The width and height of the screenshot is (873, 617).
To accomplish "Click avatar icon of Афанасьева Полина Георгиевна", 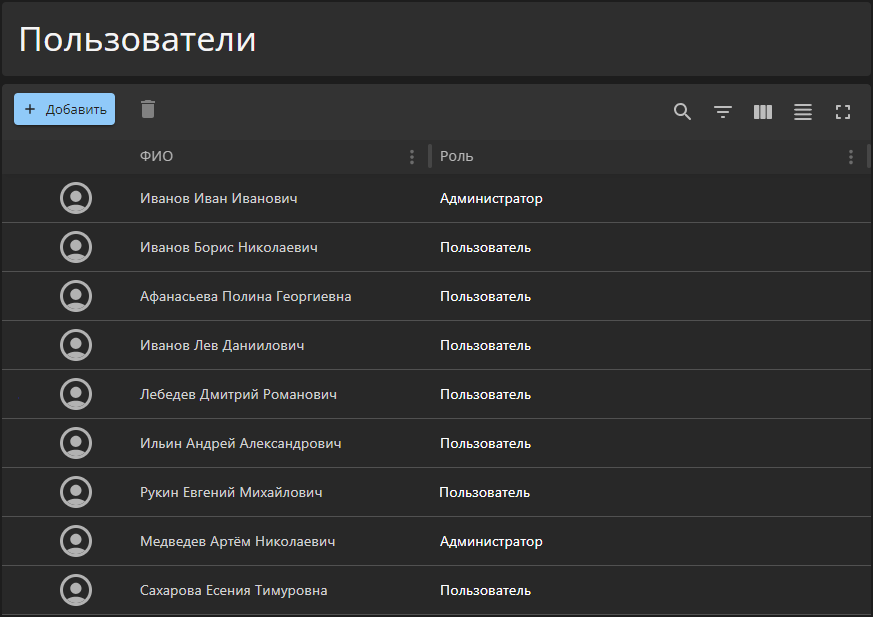I will (x=76, y=296).
